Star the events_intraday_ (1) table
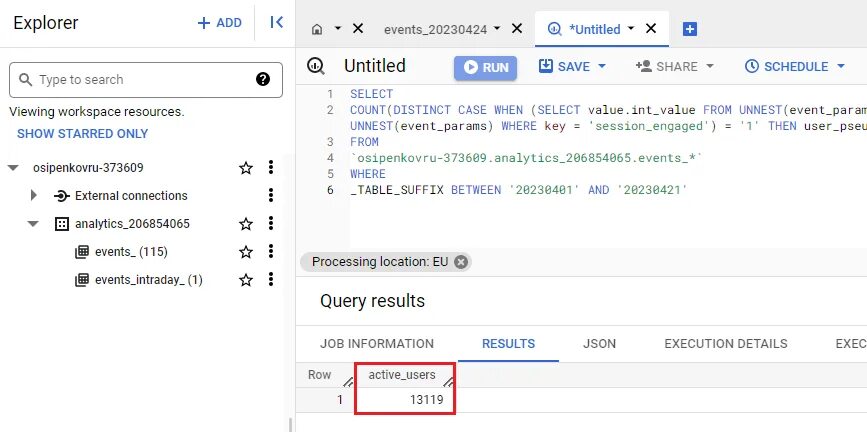 246,280
